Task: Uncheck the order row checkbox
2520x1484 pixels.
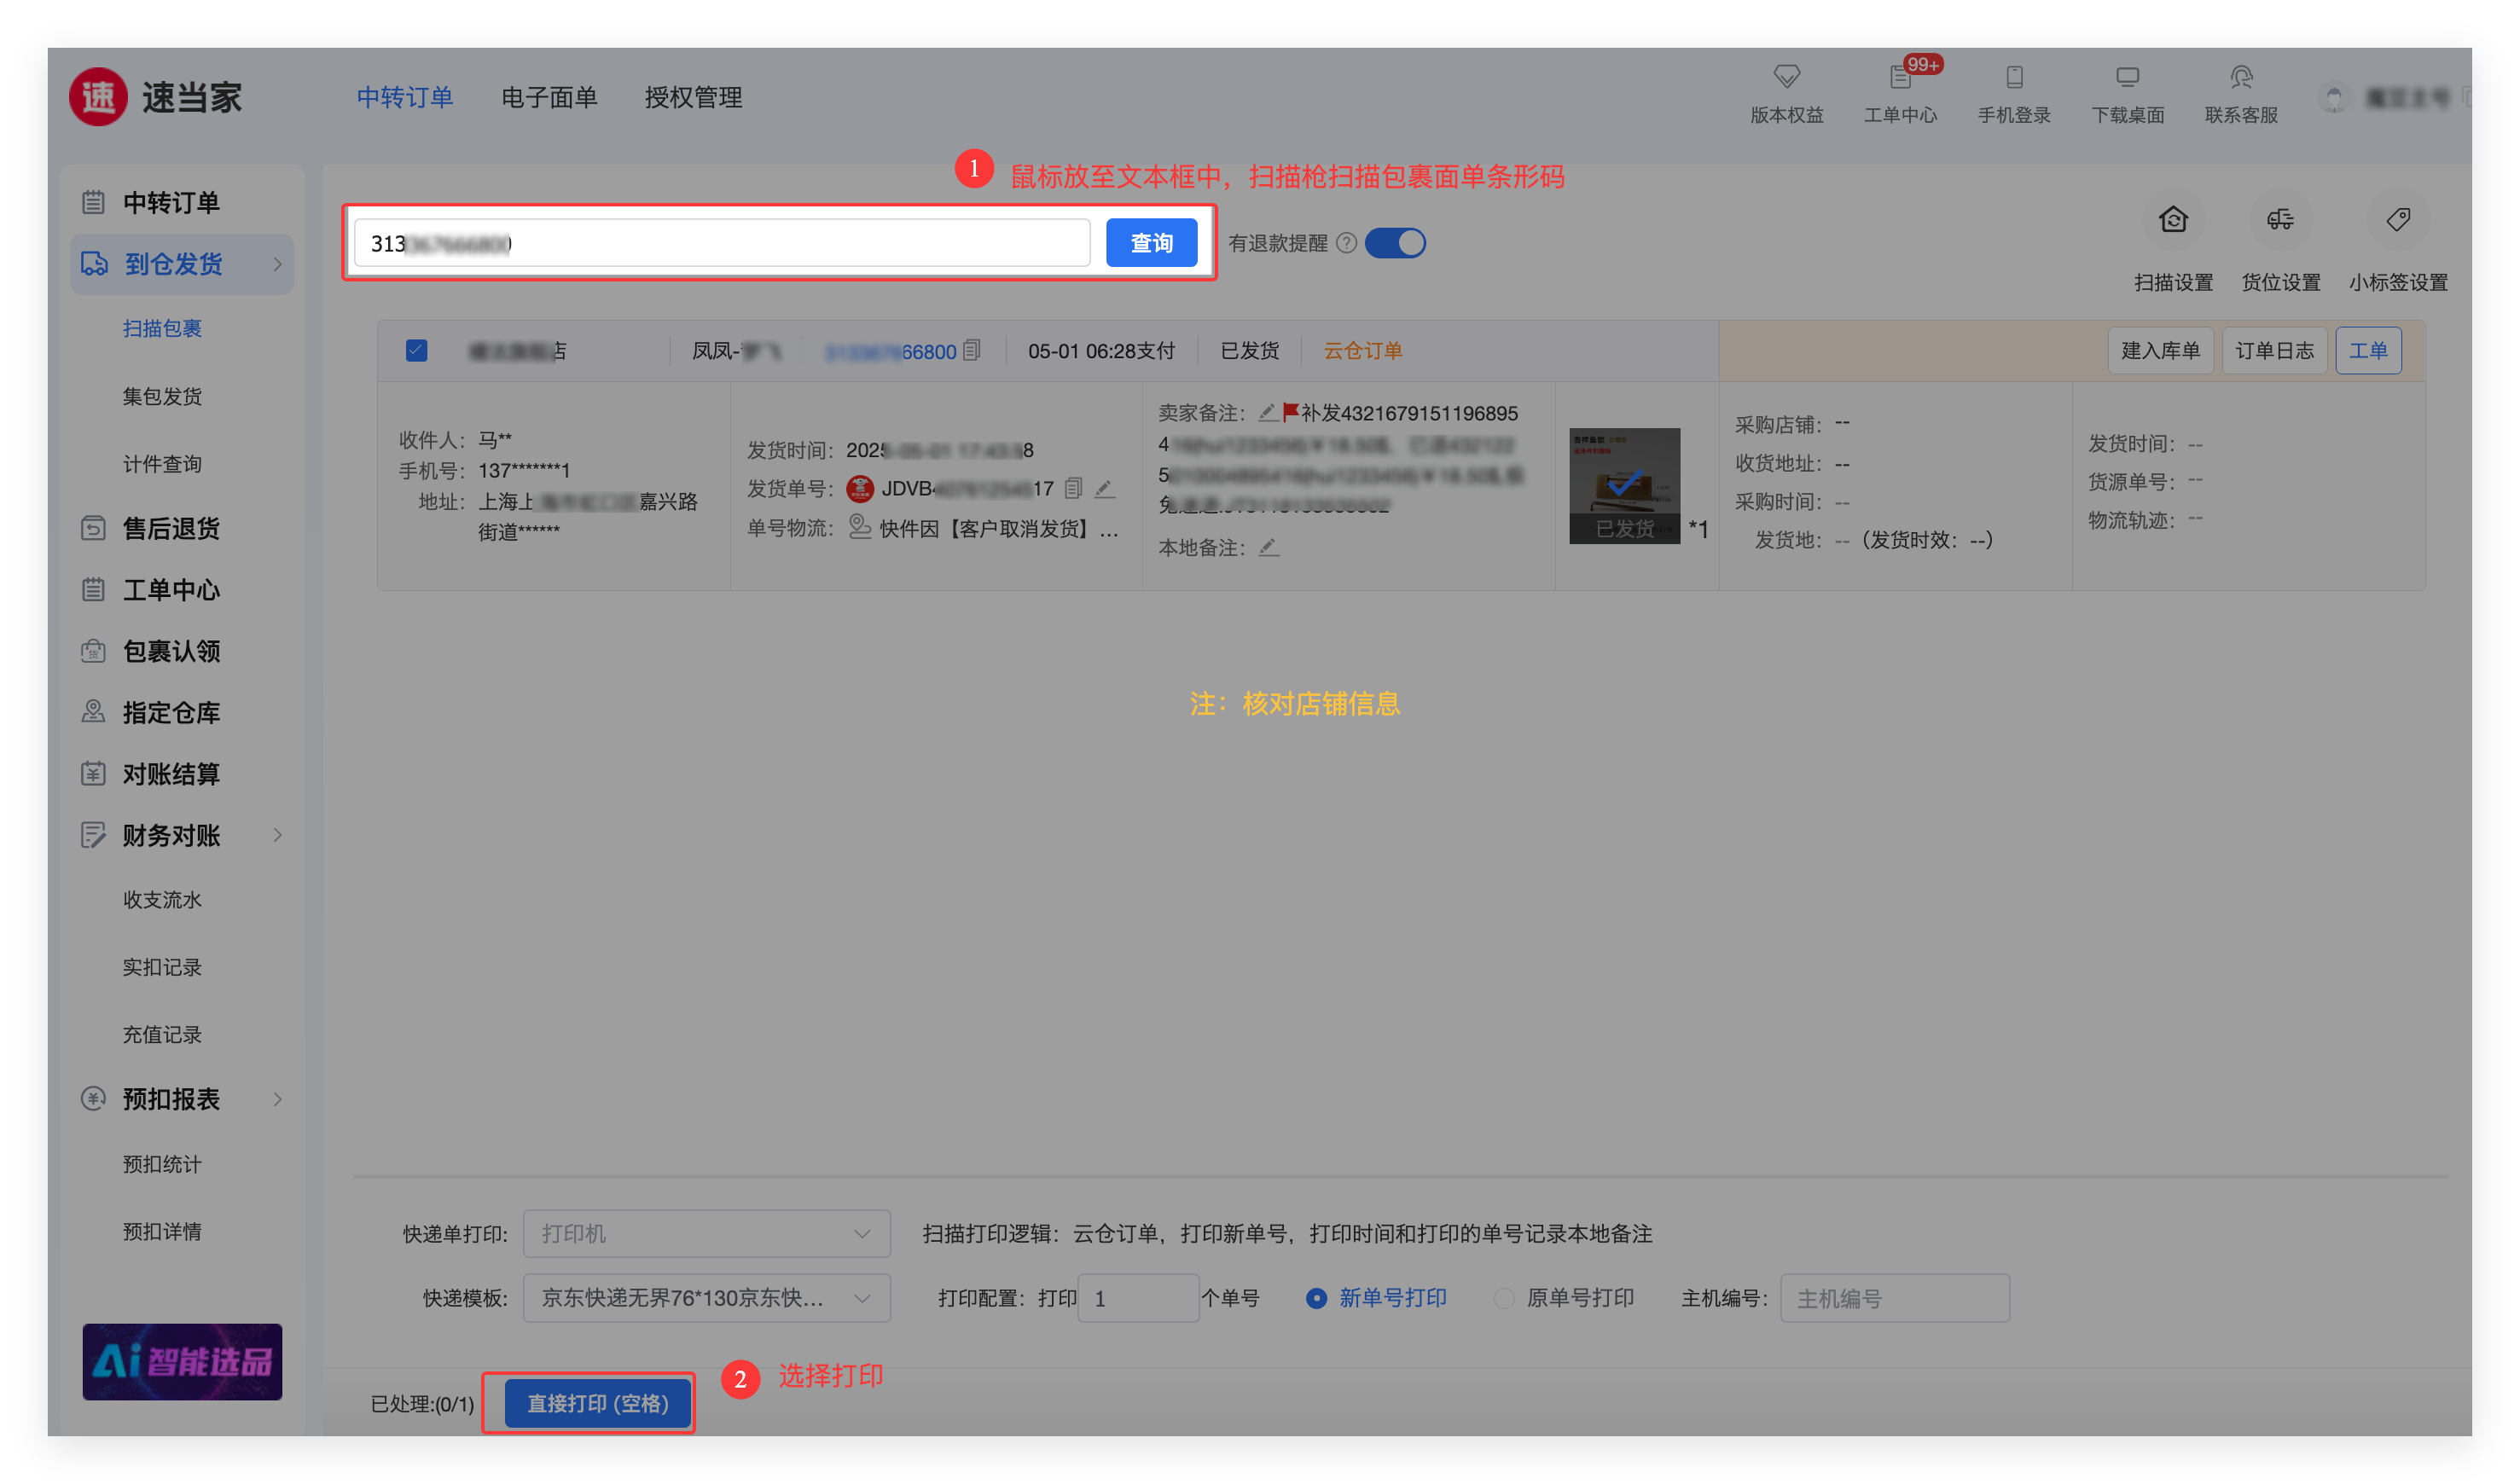Action: (417, 351)
